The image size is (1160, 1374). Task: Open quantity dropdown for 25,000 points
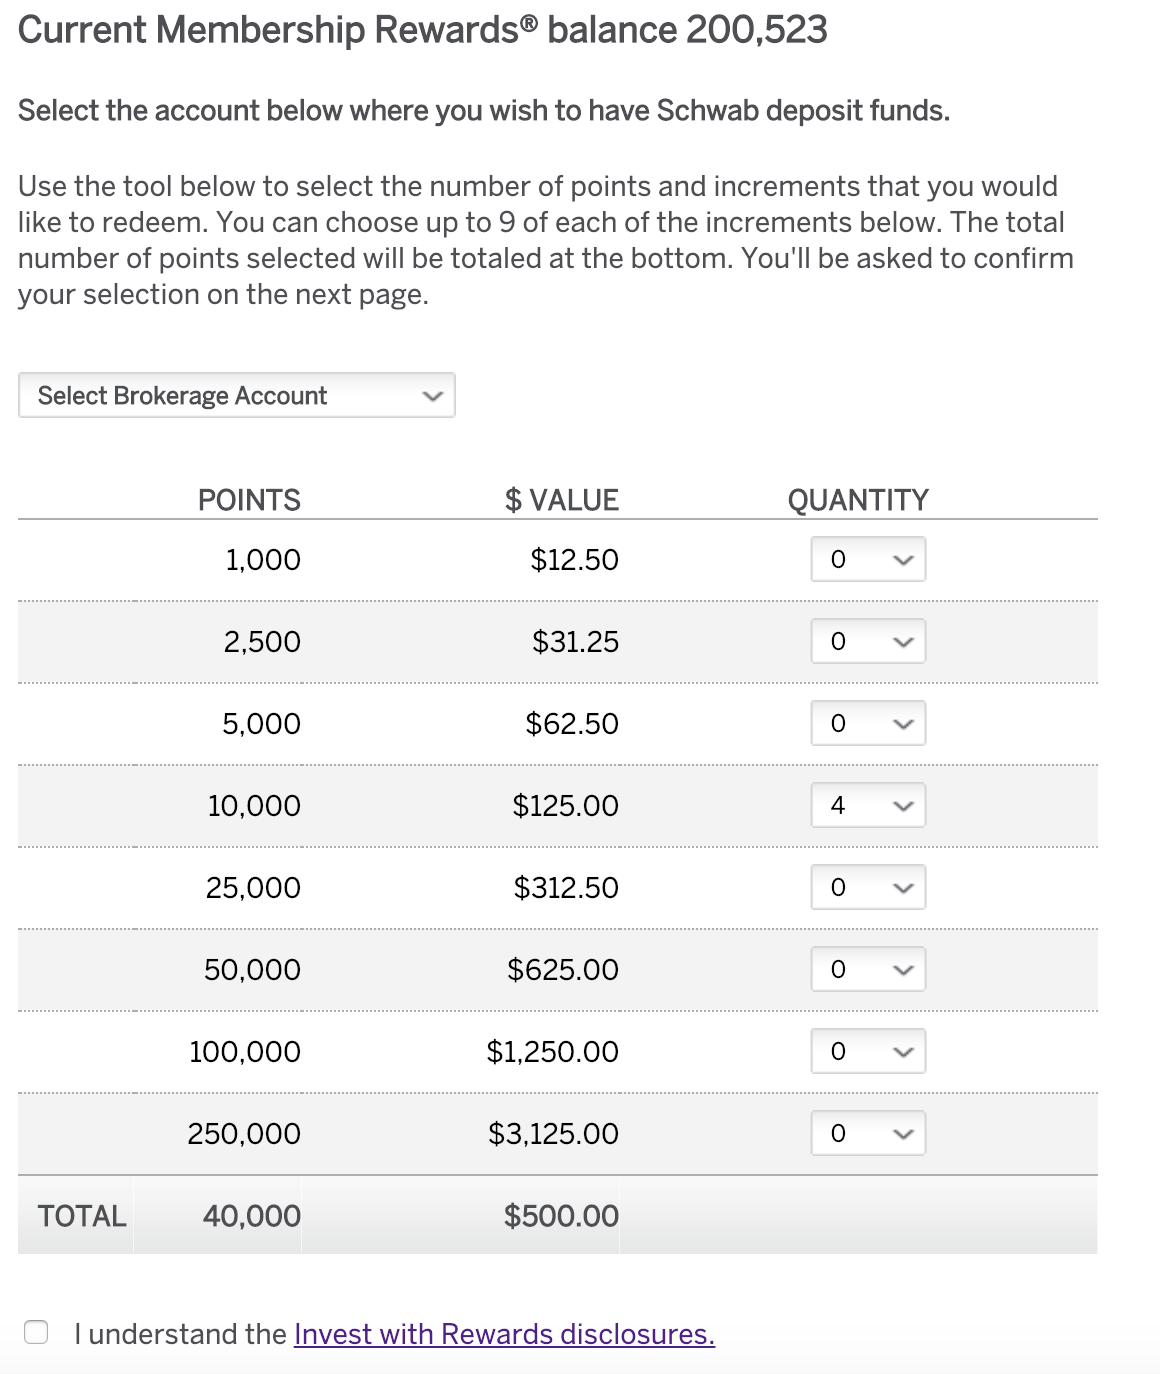tap(868, 887)
